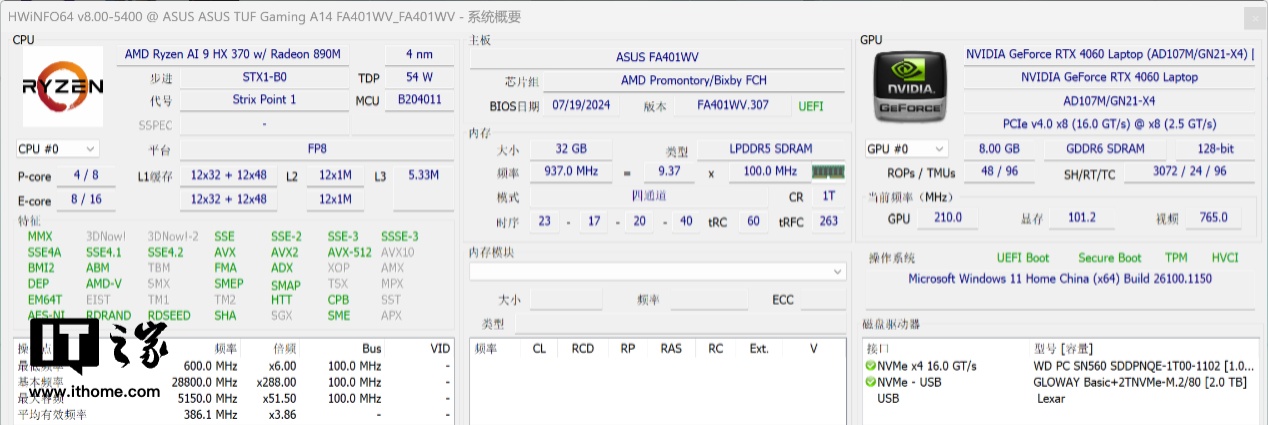
Task: Open the GPU #0 selector dropdown
Action: [x=906, y=149]
